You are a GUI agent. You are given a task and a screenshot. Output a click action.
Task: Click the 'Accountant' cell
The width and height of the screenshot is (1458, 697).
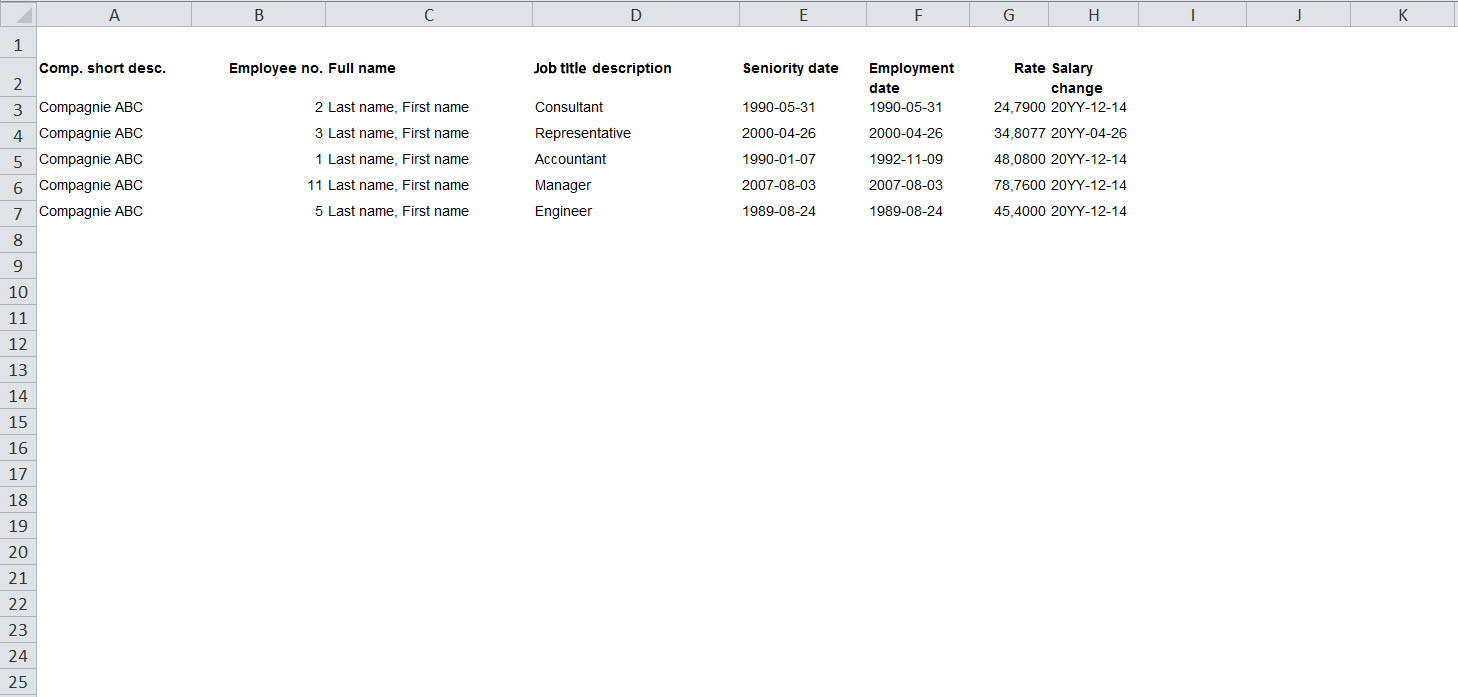(x=570, y=160)
